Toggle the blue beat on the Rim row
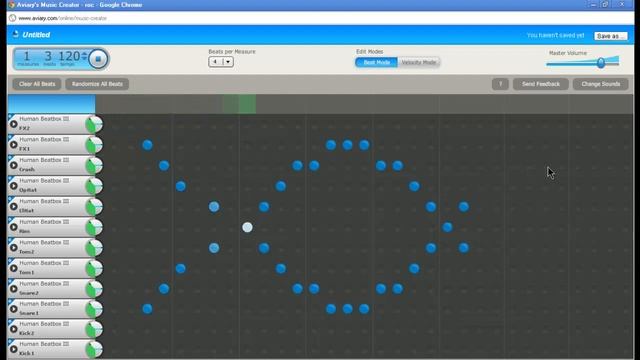This screenshot has width=640, height=360. coord(447,227)
